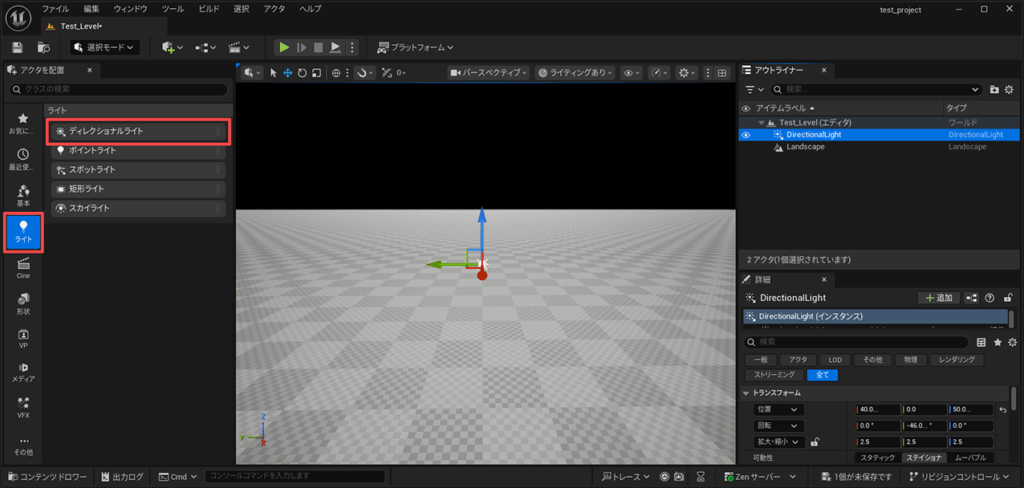Activate the scale gizmo tool
This screenshot has width=1024, height=488.
tap(317, 73)
